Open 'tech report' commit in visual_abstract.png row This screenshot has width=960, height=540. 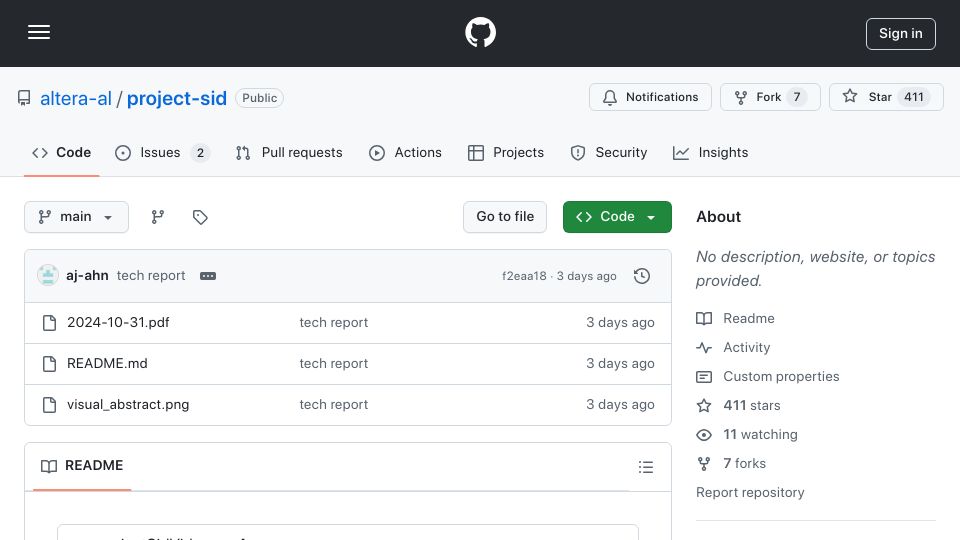coord(334,405)
